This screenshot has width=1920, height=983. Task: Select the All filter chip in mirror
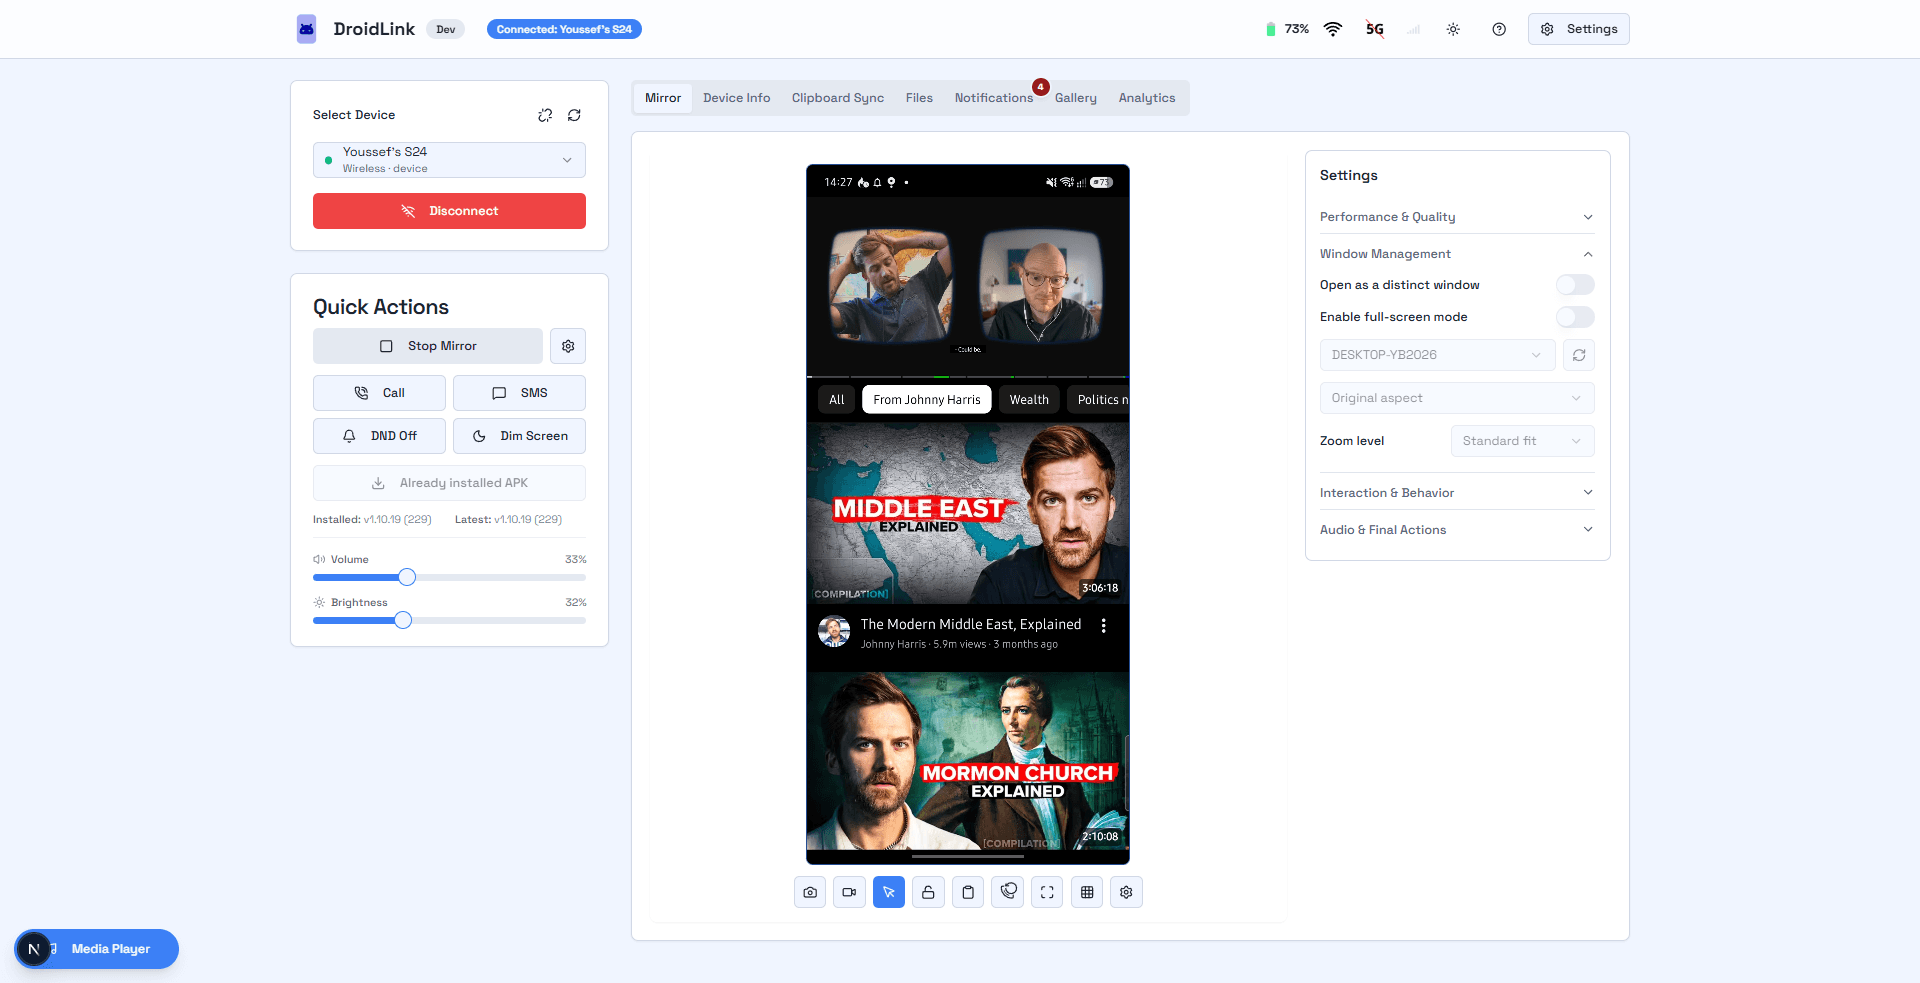point(836,399)
